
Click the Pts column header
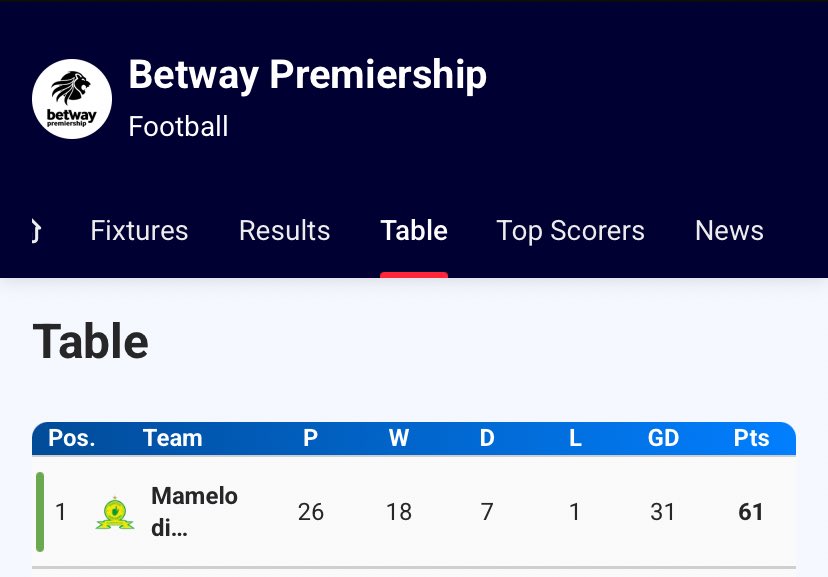[751, 438]
